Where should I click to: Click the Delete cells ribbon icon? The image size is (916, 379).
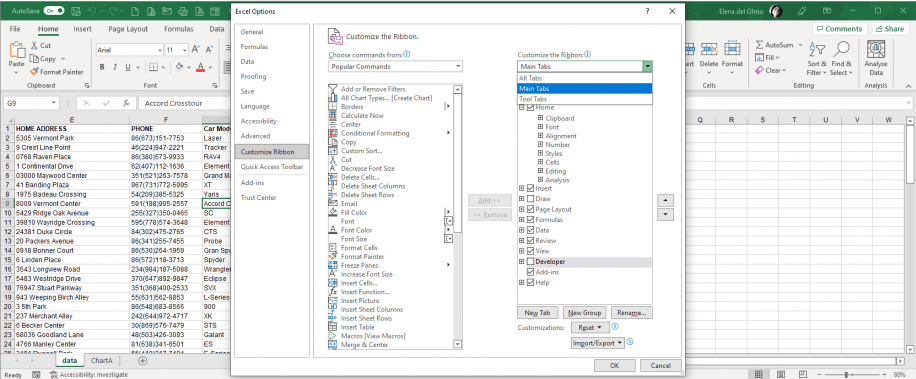click(709, 50)
